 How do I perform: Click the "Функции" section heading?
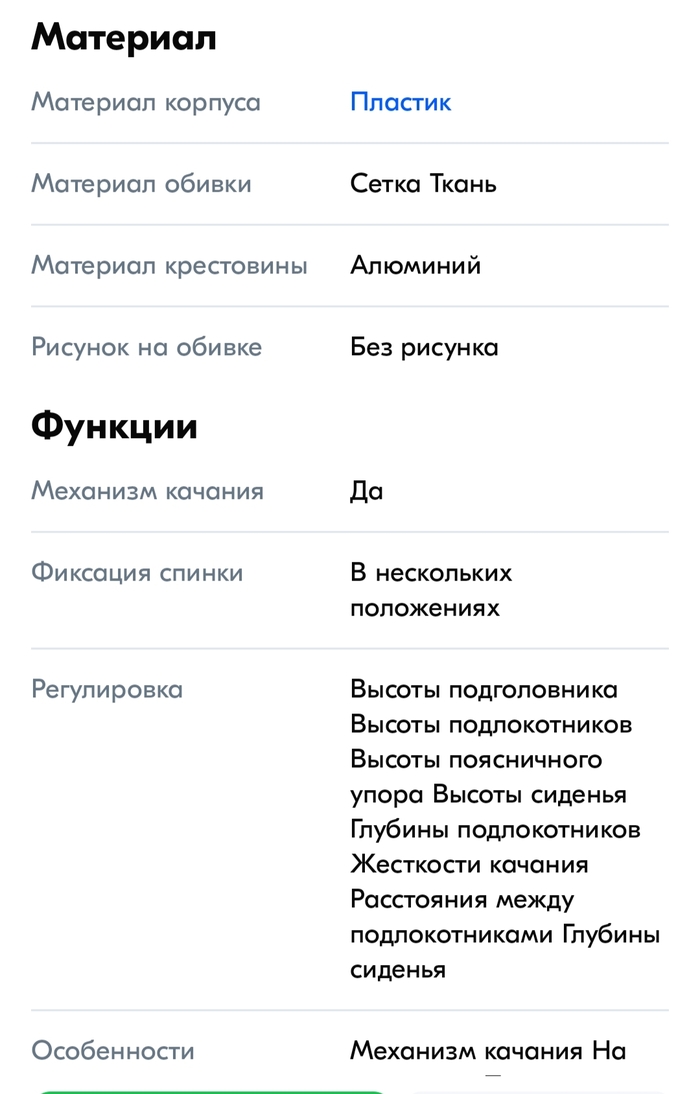[114, 426]
